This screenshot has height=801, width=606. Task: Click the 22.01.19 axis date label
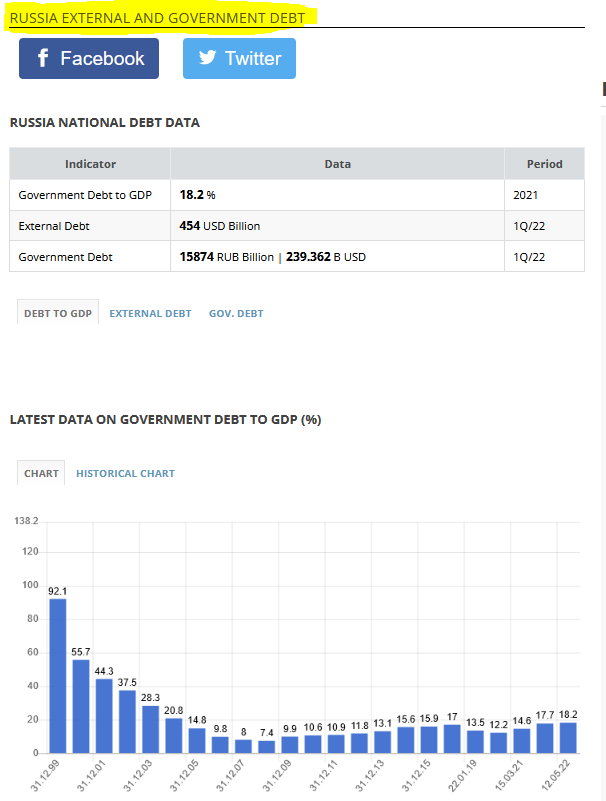coord(462,775)
